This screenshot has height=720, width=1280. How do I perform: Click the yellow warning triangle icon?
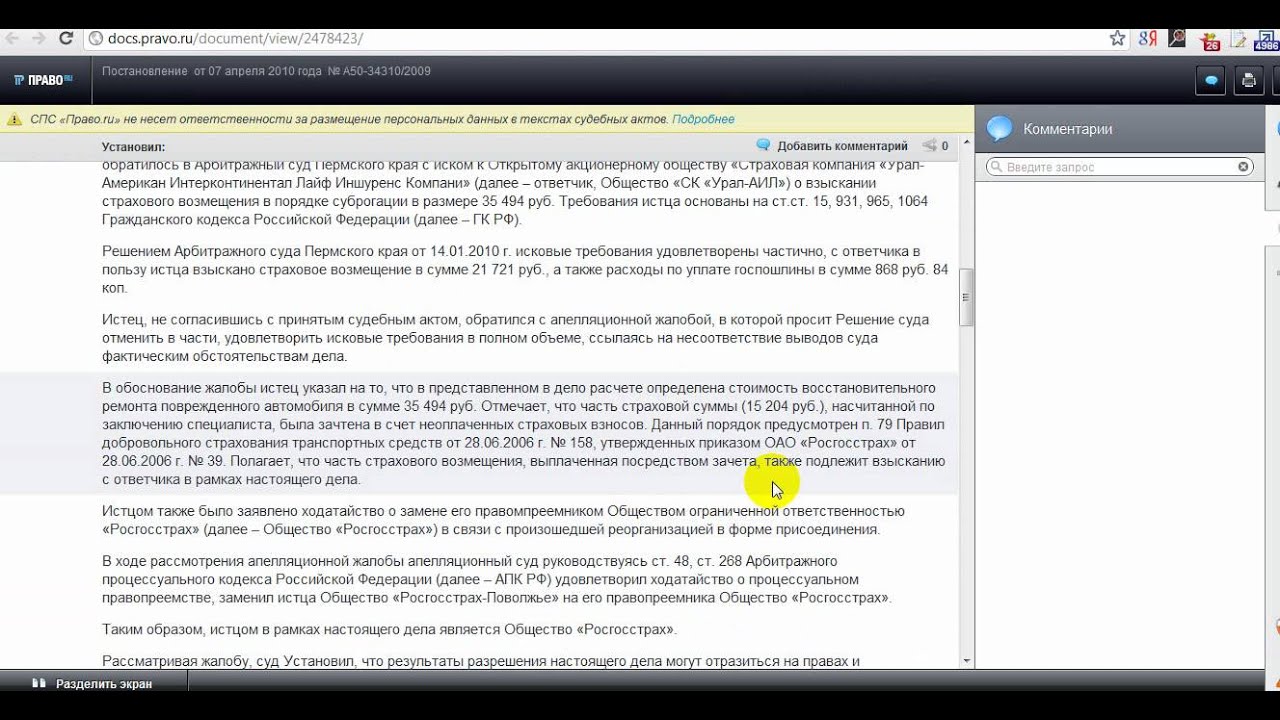[14, 119]
